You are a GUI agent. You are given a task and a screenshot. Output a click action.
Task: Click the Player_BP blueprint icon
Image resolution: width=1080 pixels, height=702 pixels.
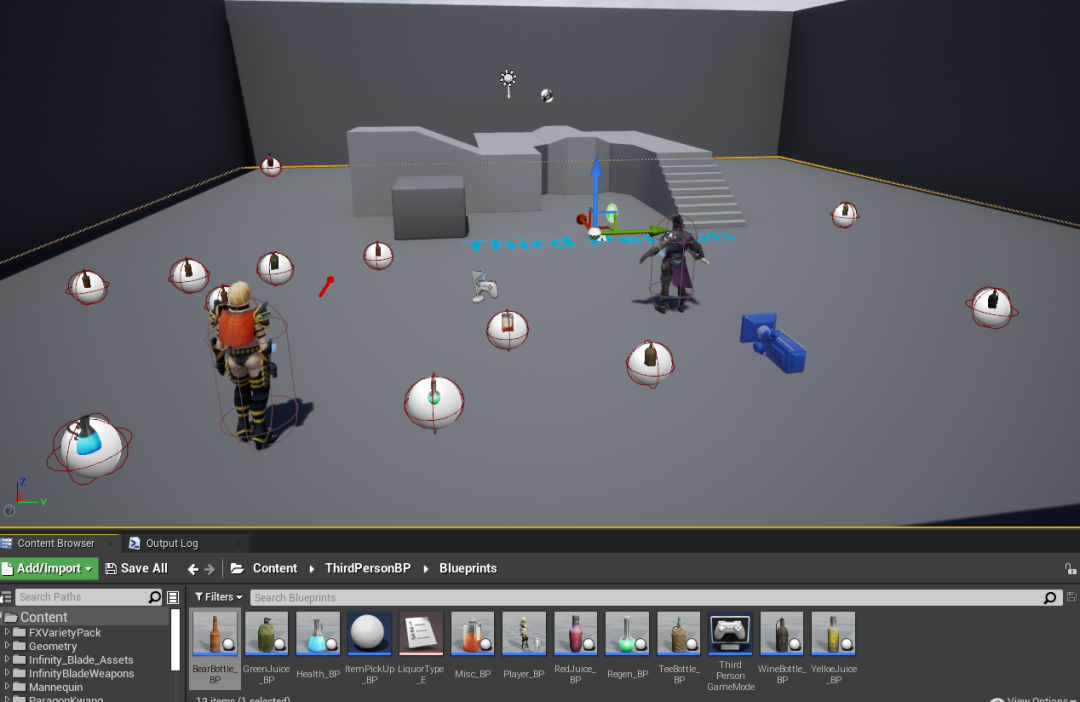coord(523,633)
